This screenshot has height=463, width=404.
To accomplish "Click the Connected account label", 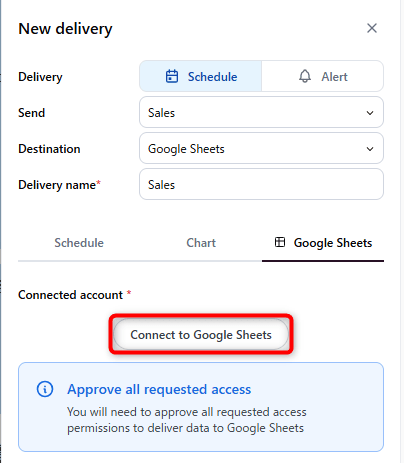I will 70,295.
